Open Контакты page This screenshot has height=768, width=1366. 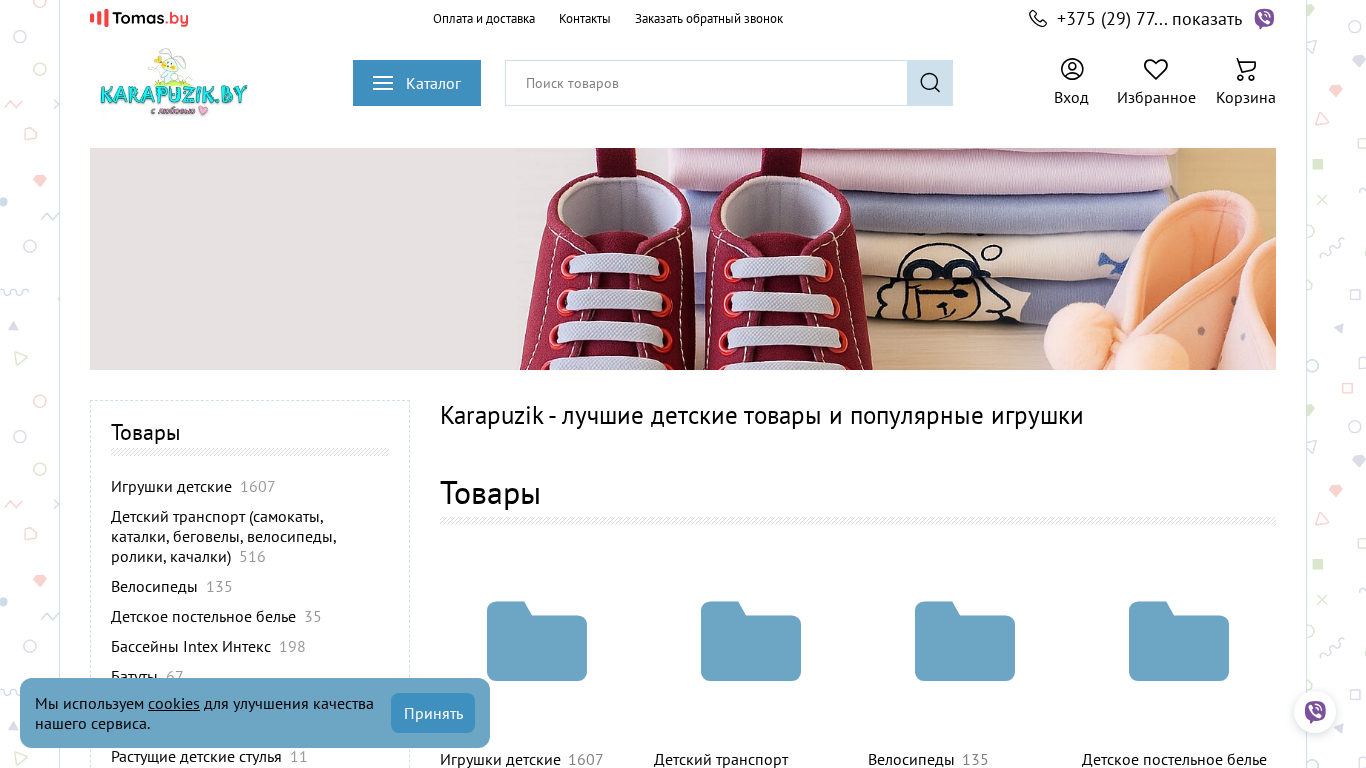[585, 19]
